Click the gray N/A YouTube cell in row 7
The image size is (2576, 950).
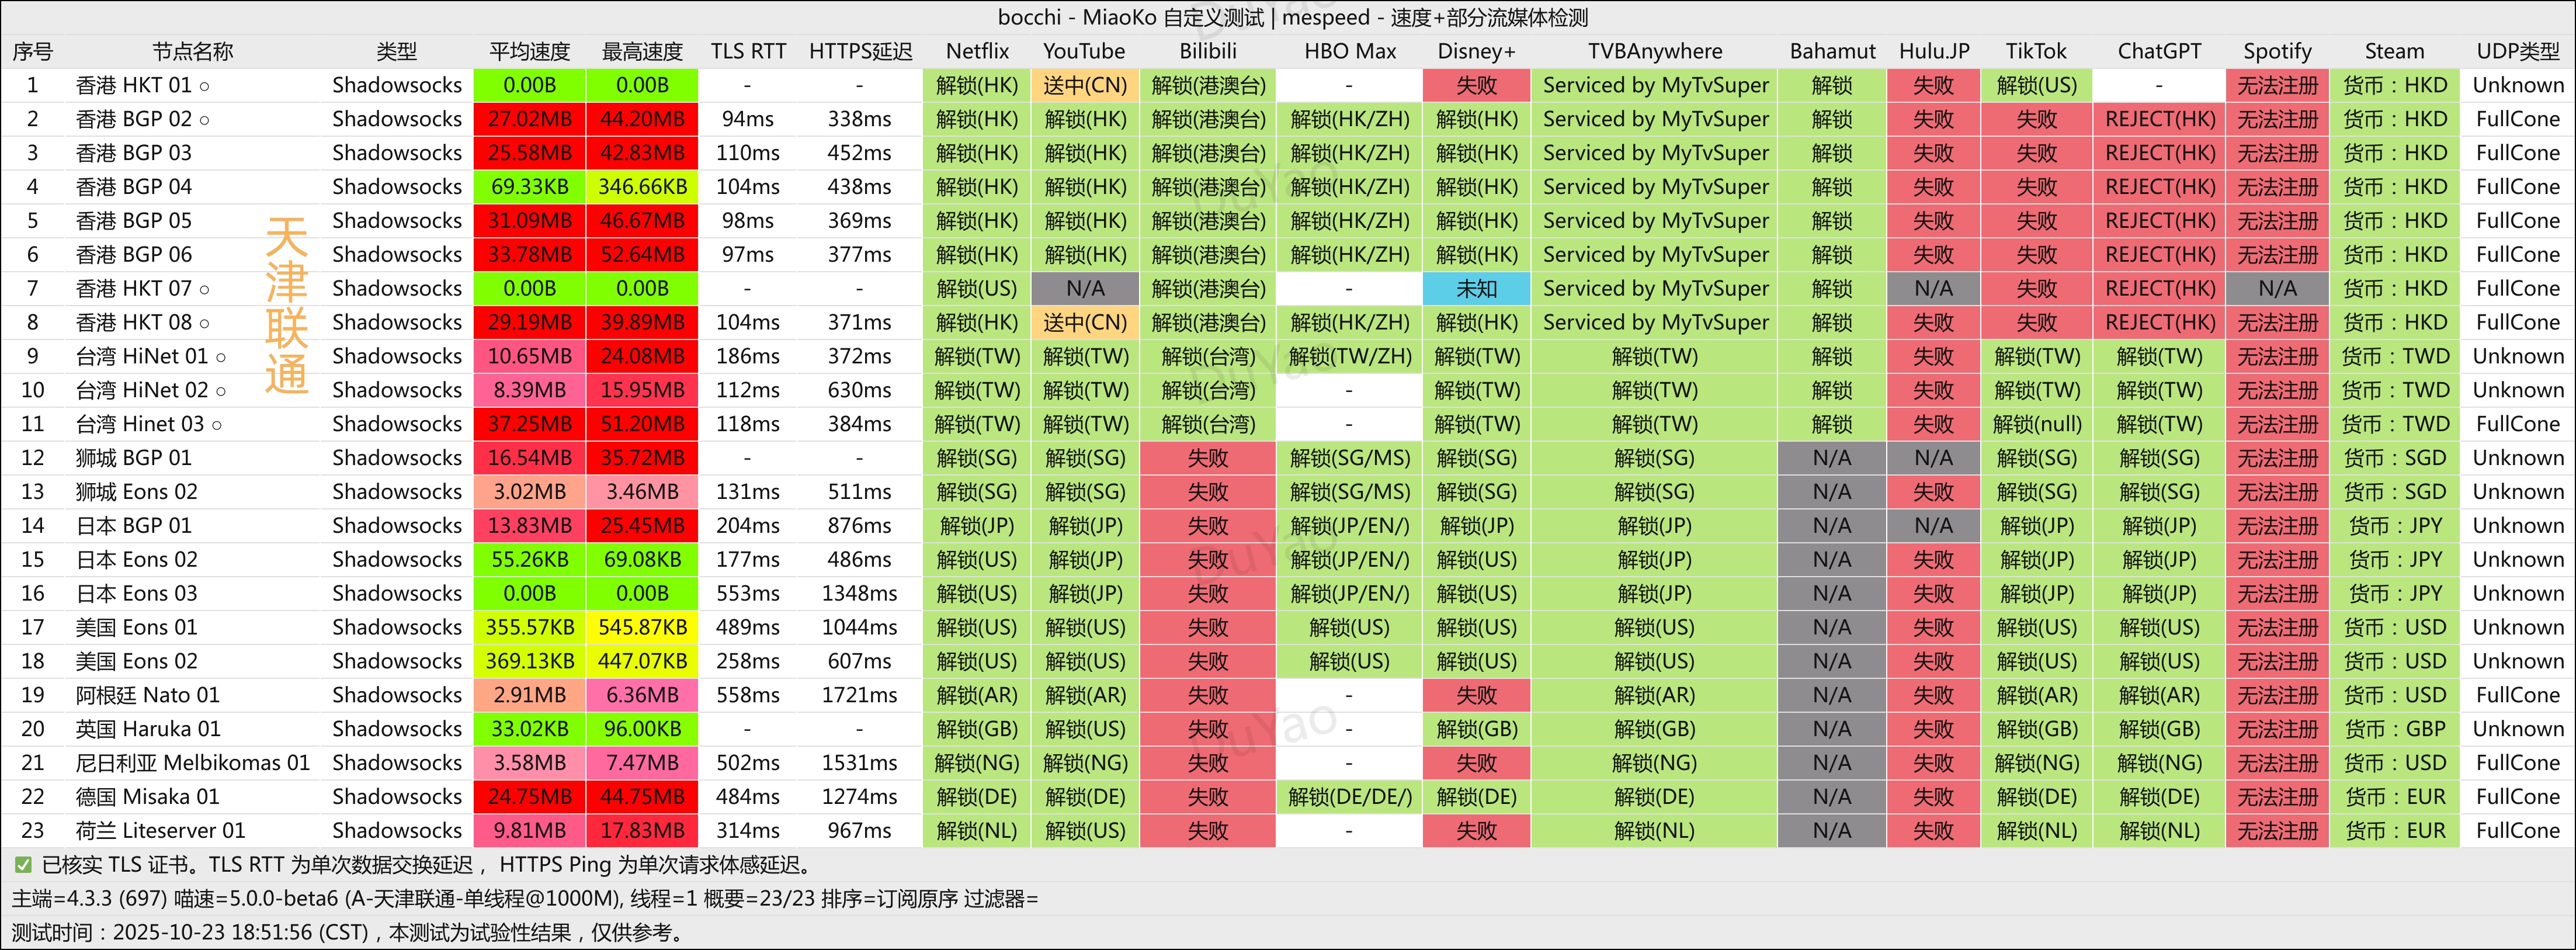(x=1084, y=289)
